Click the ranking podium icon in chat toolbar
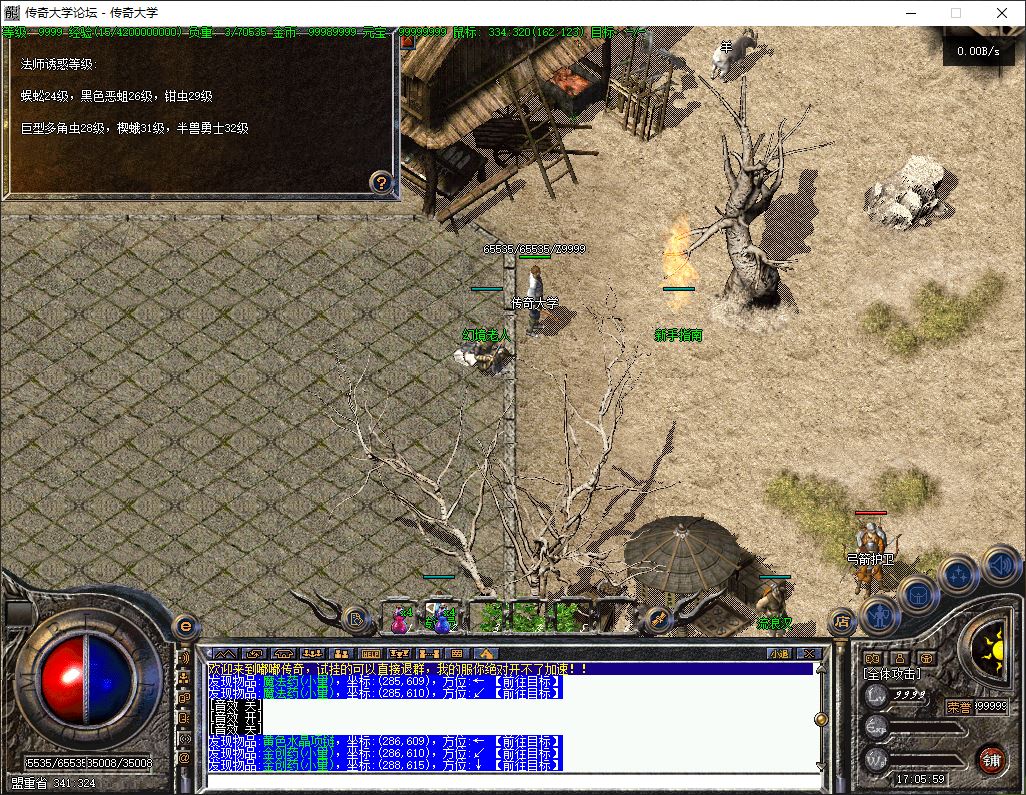This screenshot has width=1026, height=795. point(399,654)
